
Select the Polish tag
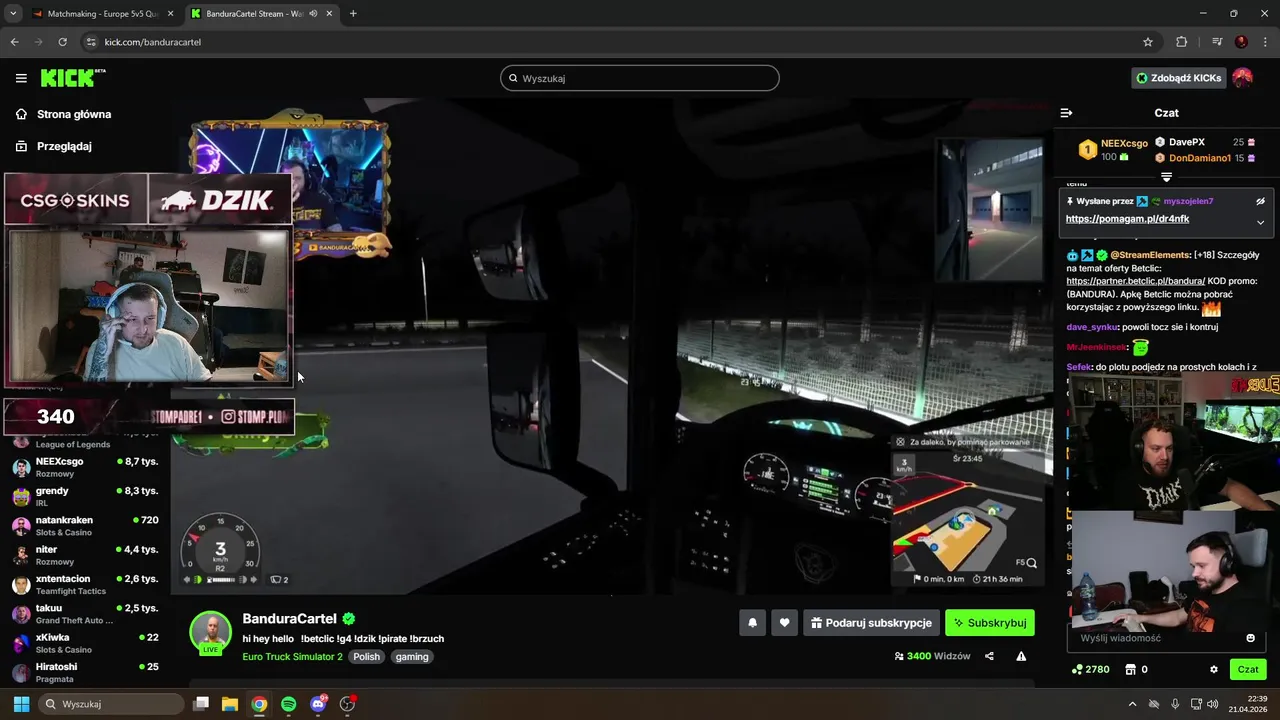tap(366, 657)
